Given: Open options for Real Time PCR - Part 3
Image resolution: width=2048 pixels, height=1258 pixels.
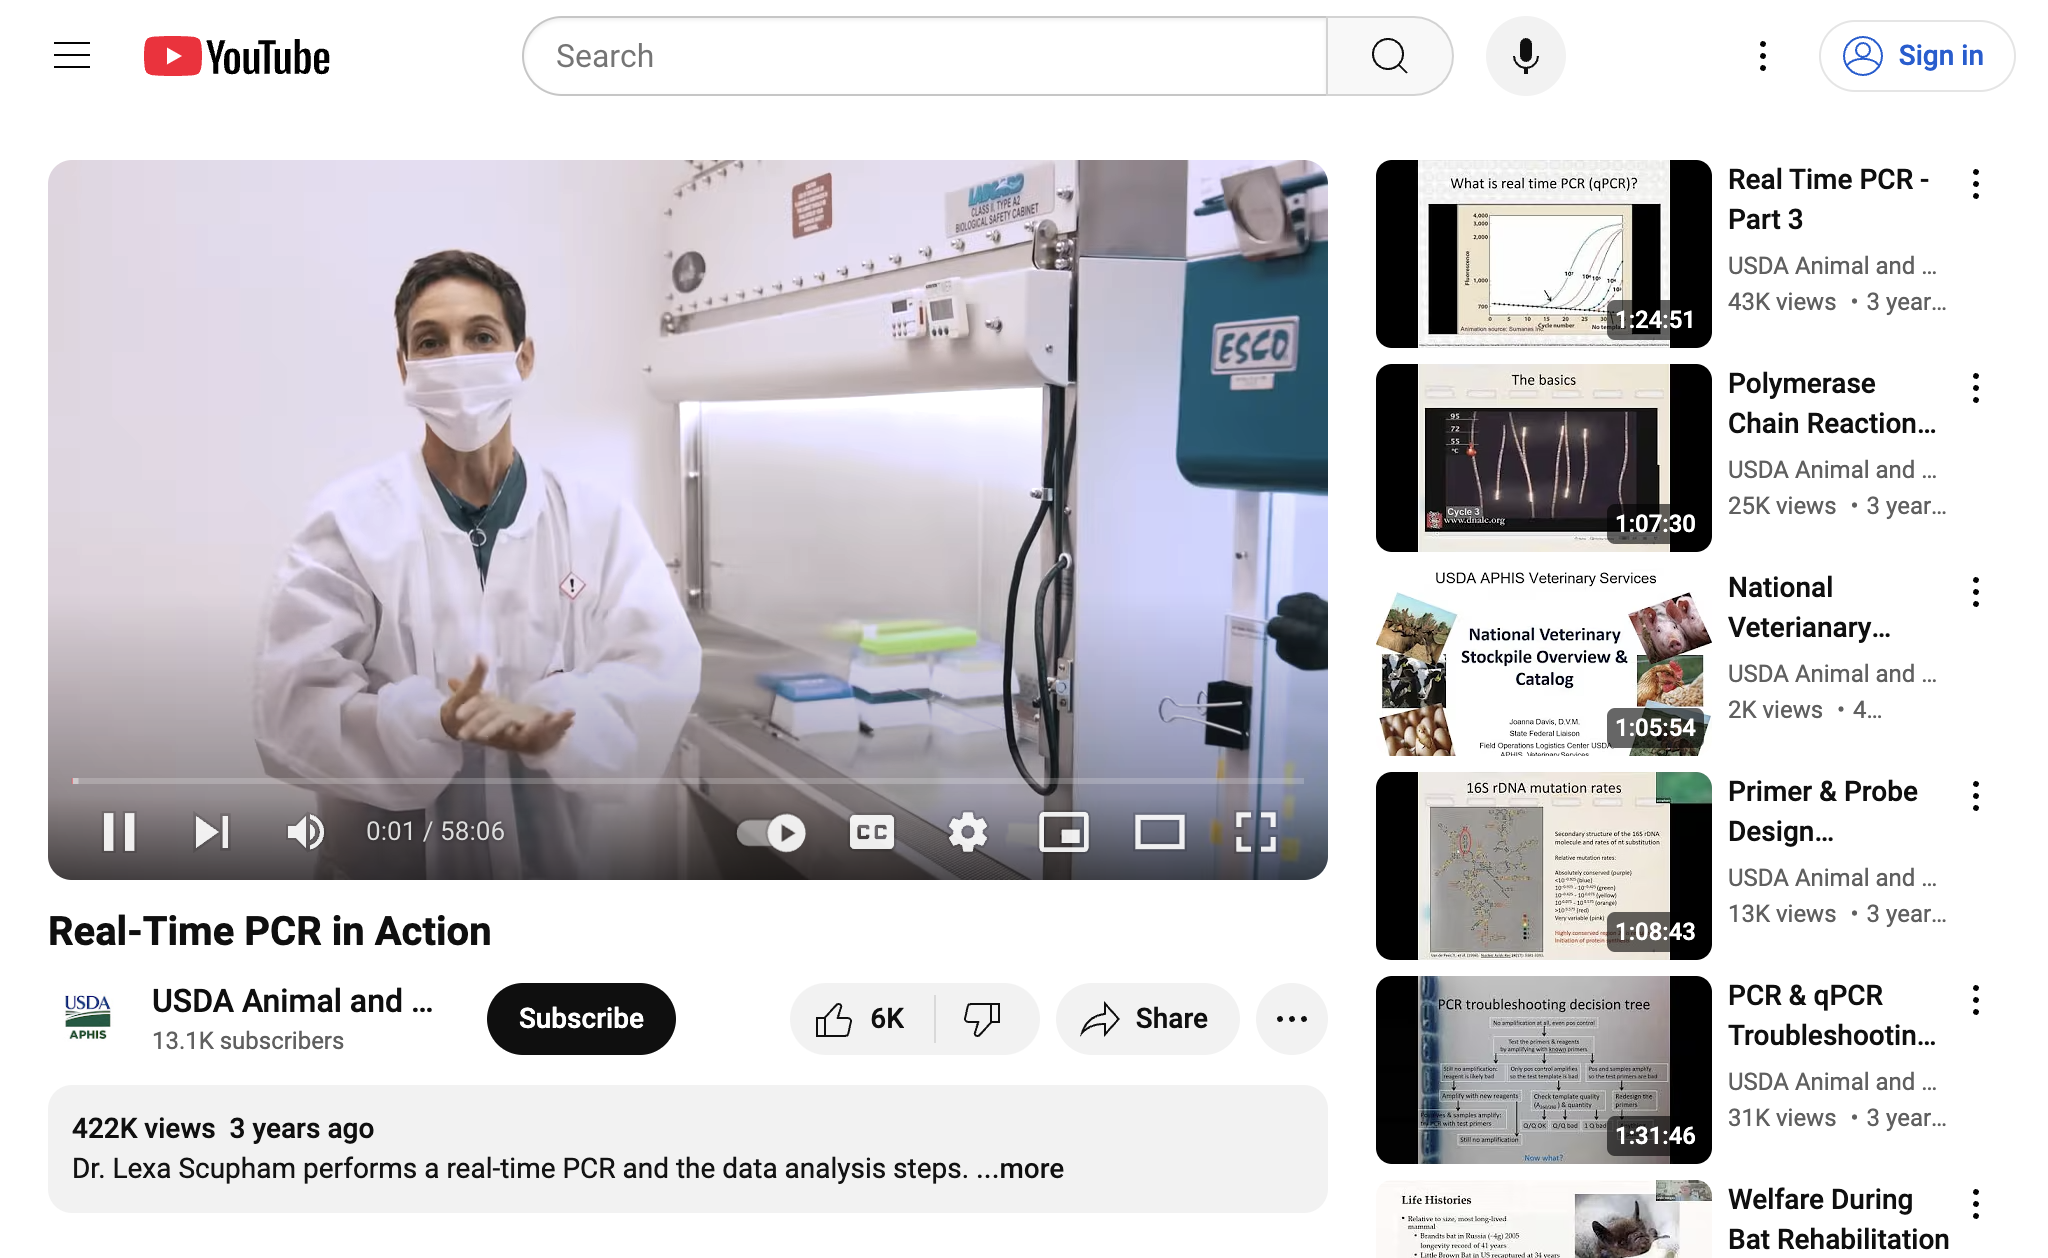Looking at the screenshot, I should (x=1975, y=184).
